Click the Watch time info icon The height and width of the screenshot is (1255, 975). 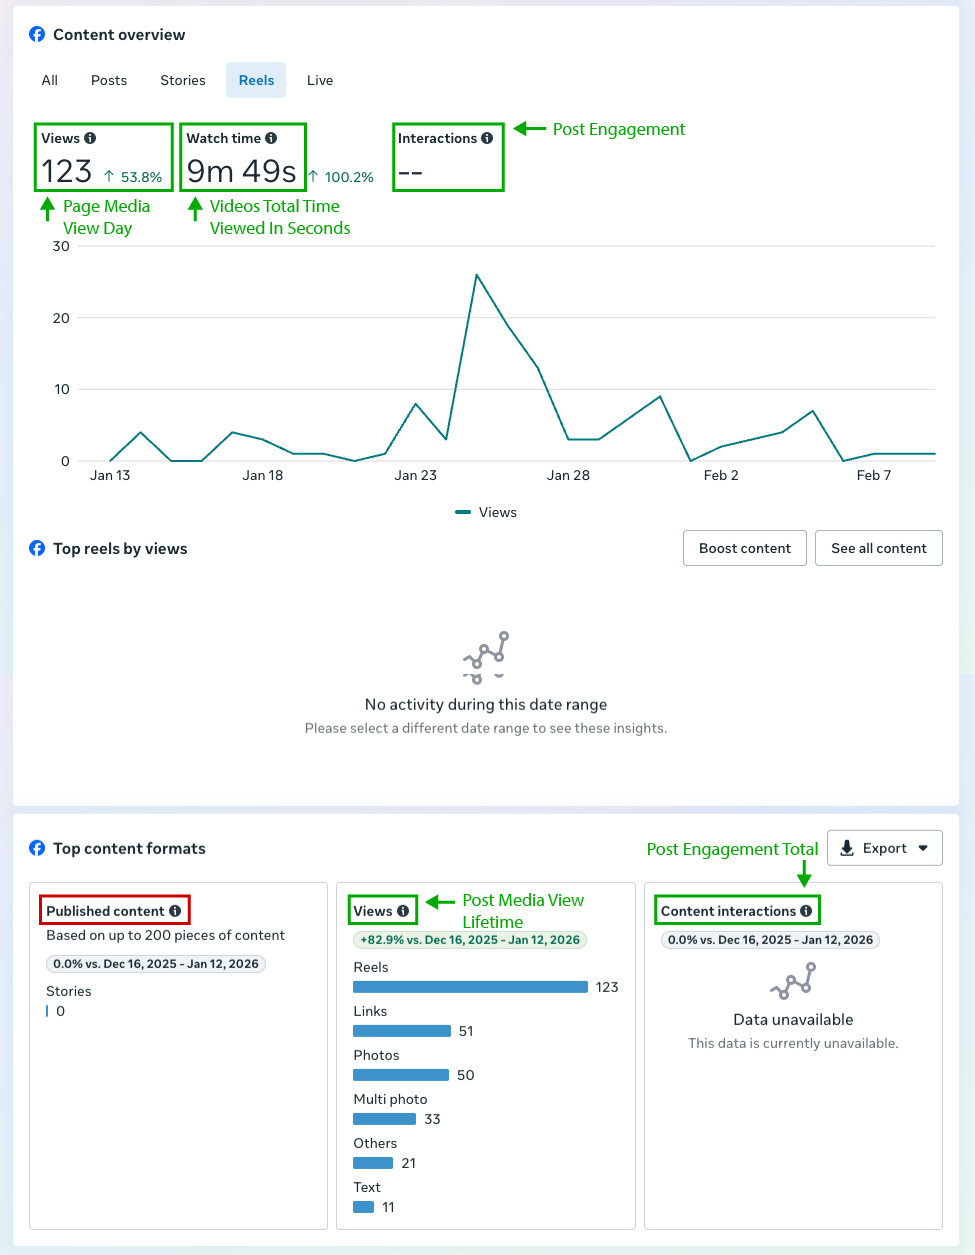pos(271,139)
